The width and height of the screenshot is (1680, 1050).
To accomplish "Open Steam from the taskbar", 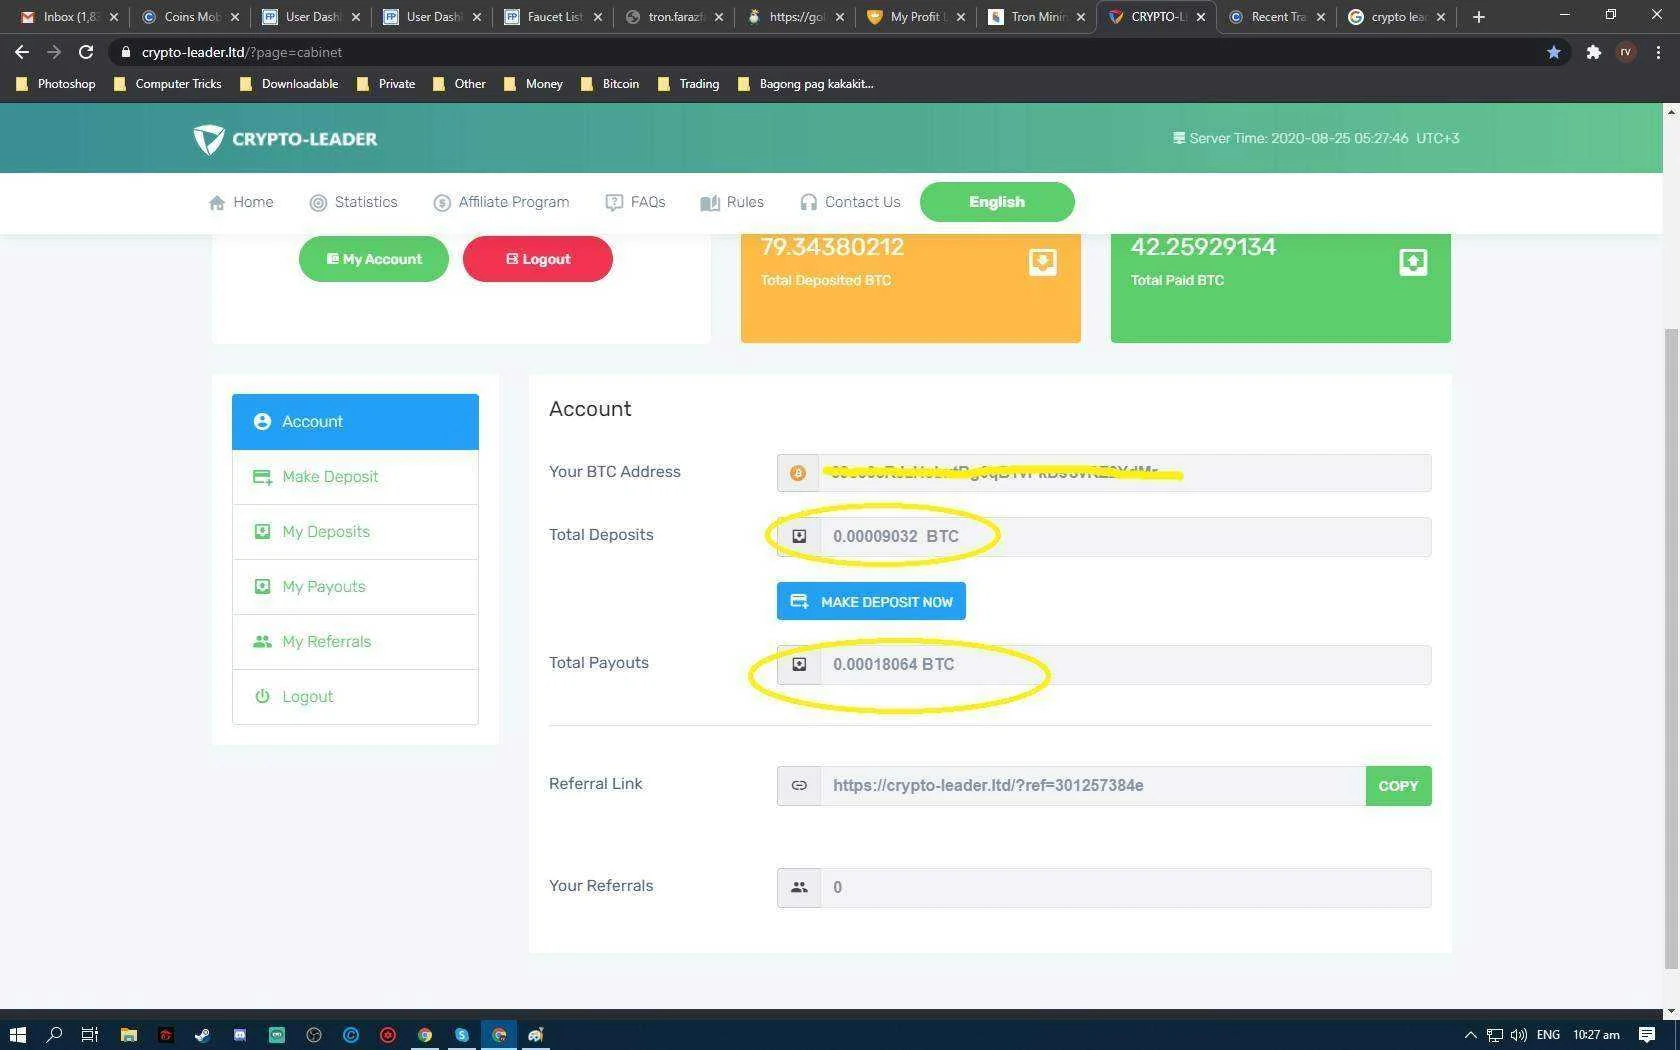I will (202, 1034).
